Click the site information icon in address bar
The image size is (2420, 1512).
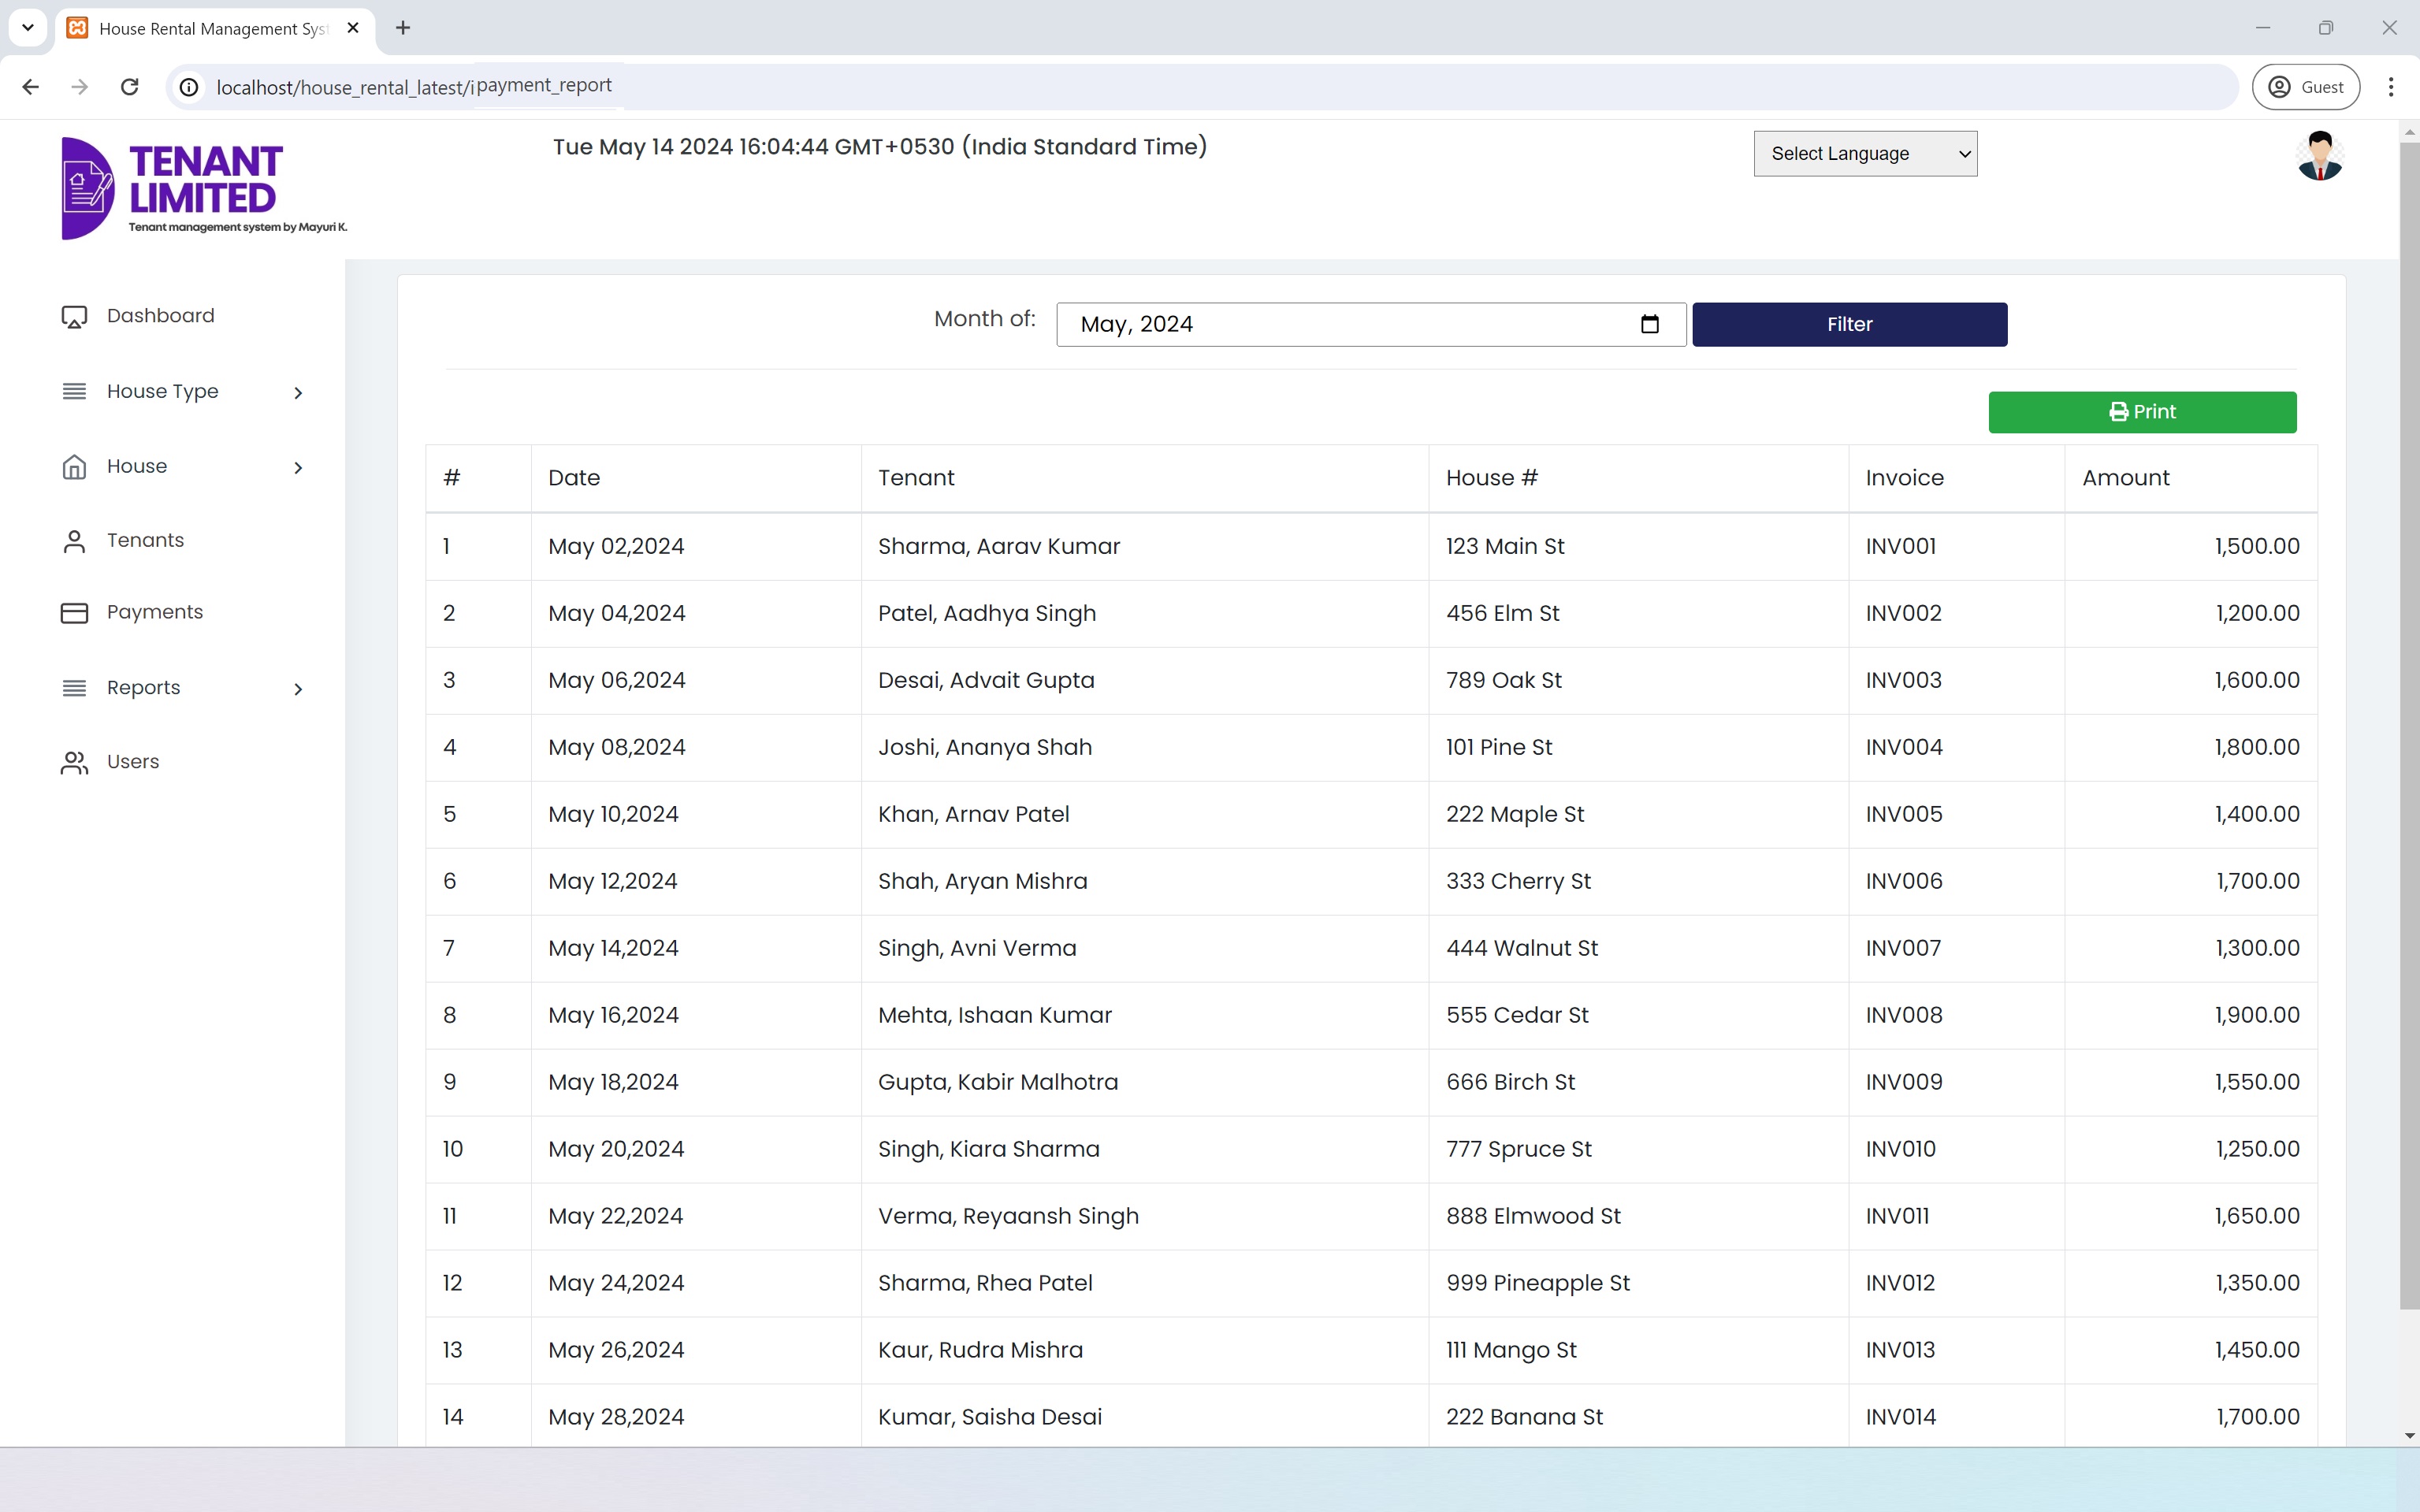point(189,87)
